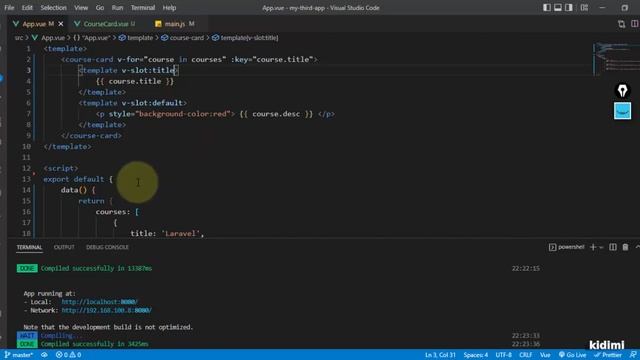Open the Network 192.168 address link
This screenshot has width=640, height=360.
[107, 311]
